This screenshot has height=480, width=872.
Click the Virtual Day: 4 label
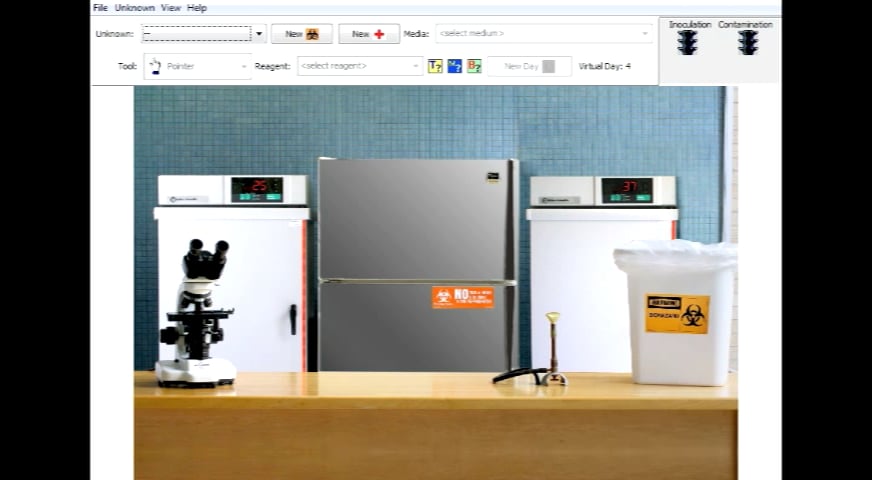coord(605,66)
